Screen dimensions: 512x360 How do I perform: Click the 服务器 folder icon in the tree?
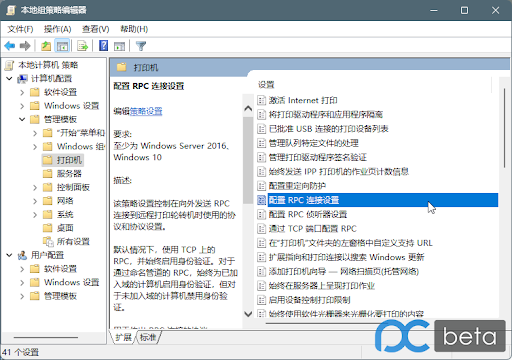coord(48,174)
